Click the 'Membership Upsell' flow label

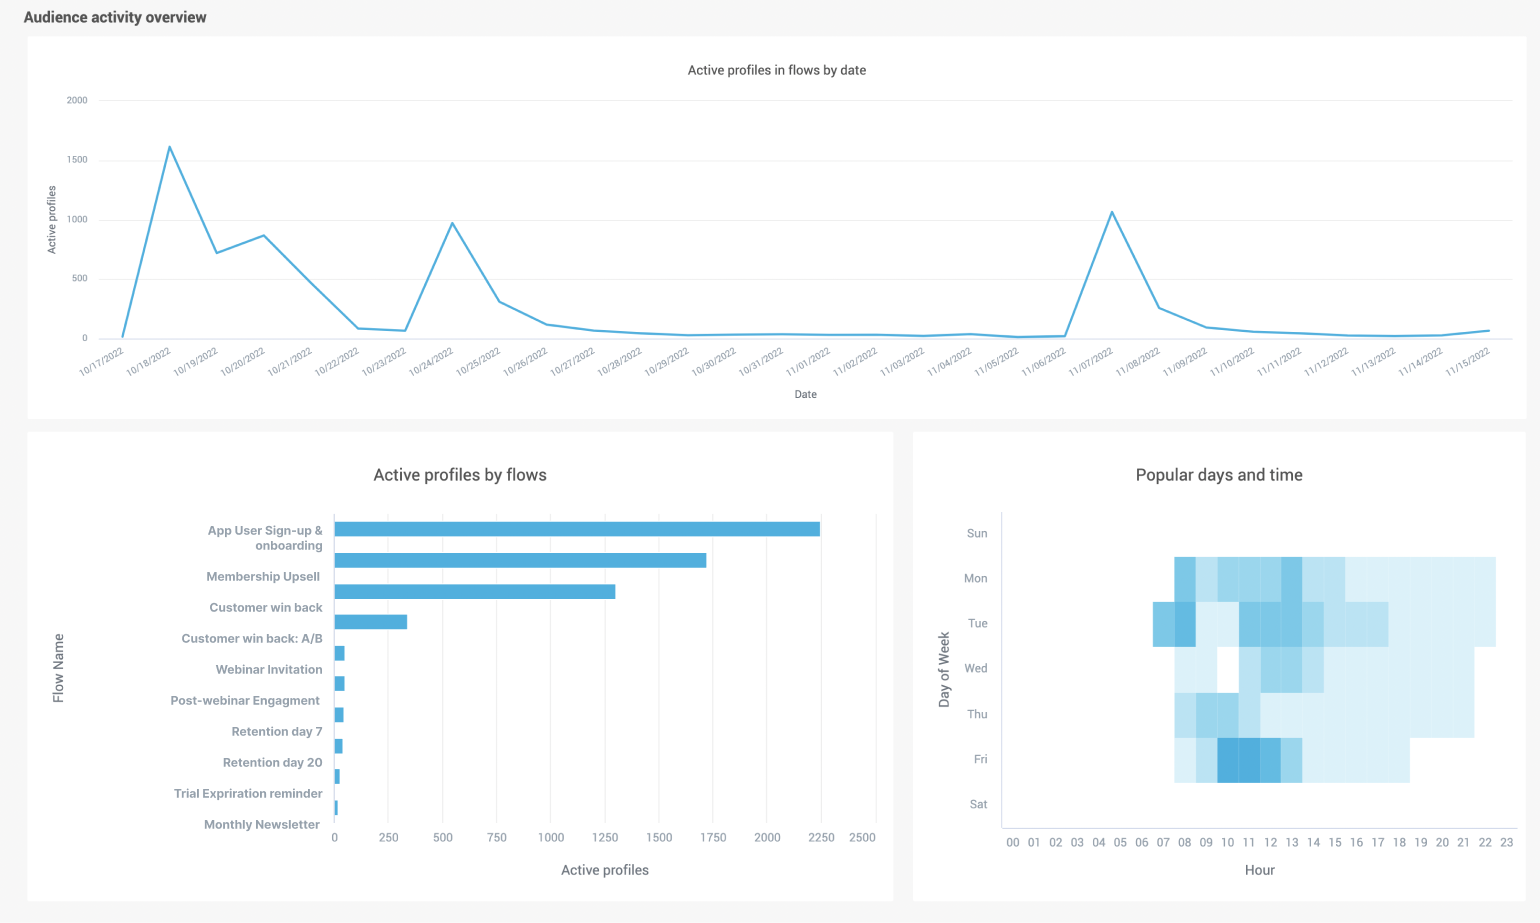coord(263,577)
